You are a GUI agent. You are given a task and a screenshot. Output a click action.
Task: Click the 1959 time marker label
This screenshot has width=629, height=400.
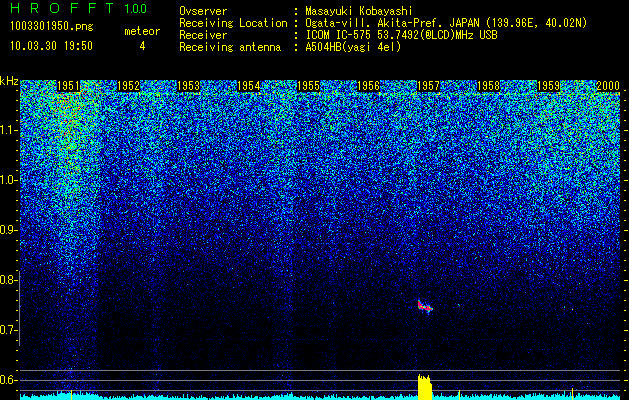tap(548, 86)
